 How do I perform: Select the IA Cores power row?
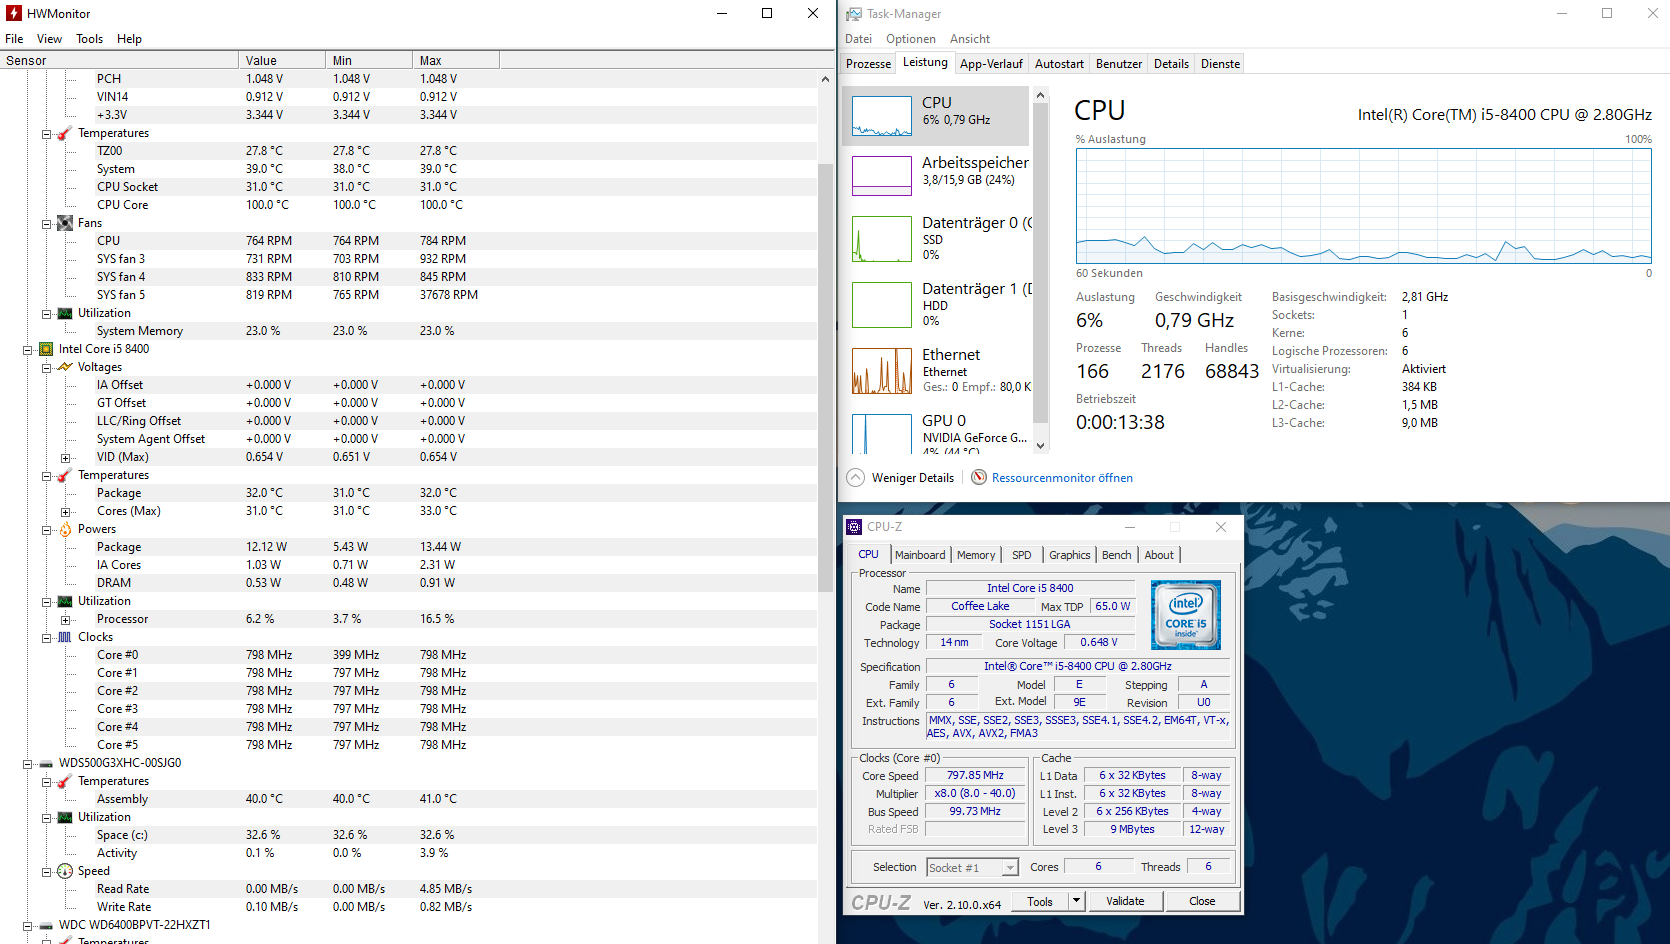point(408,565)
